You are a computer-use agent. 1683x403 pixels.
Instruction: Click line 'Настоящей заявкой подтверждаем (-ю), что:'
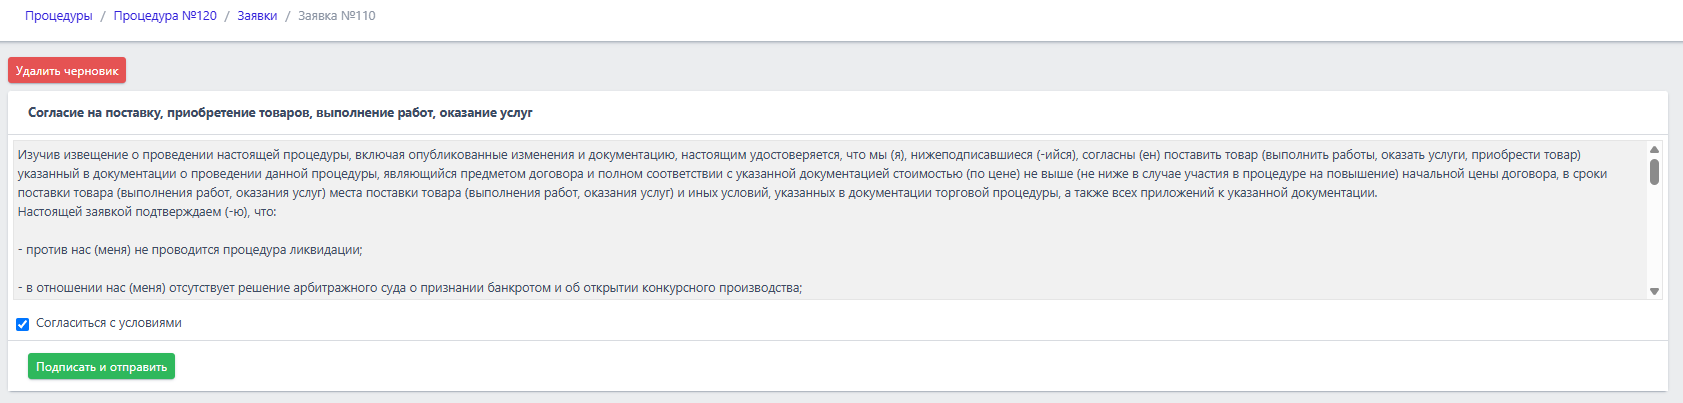tap(147, 212)
